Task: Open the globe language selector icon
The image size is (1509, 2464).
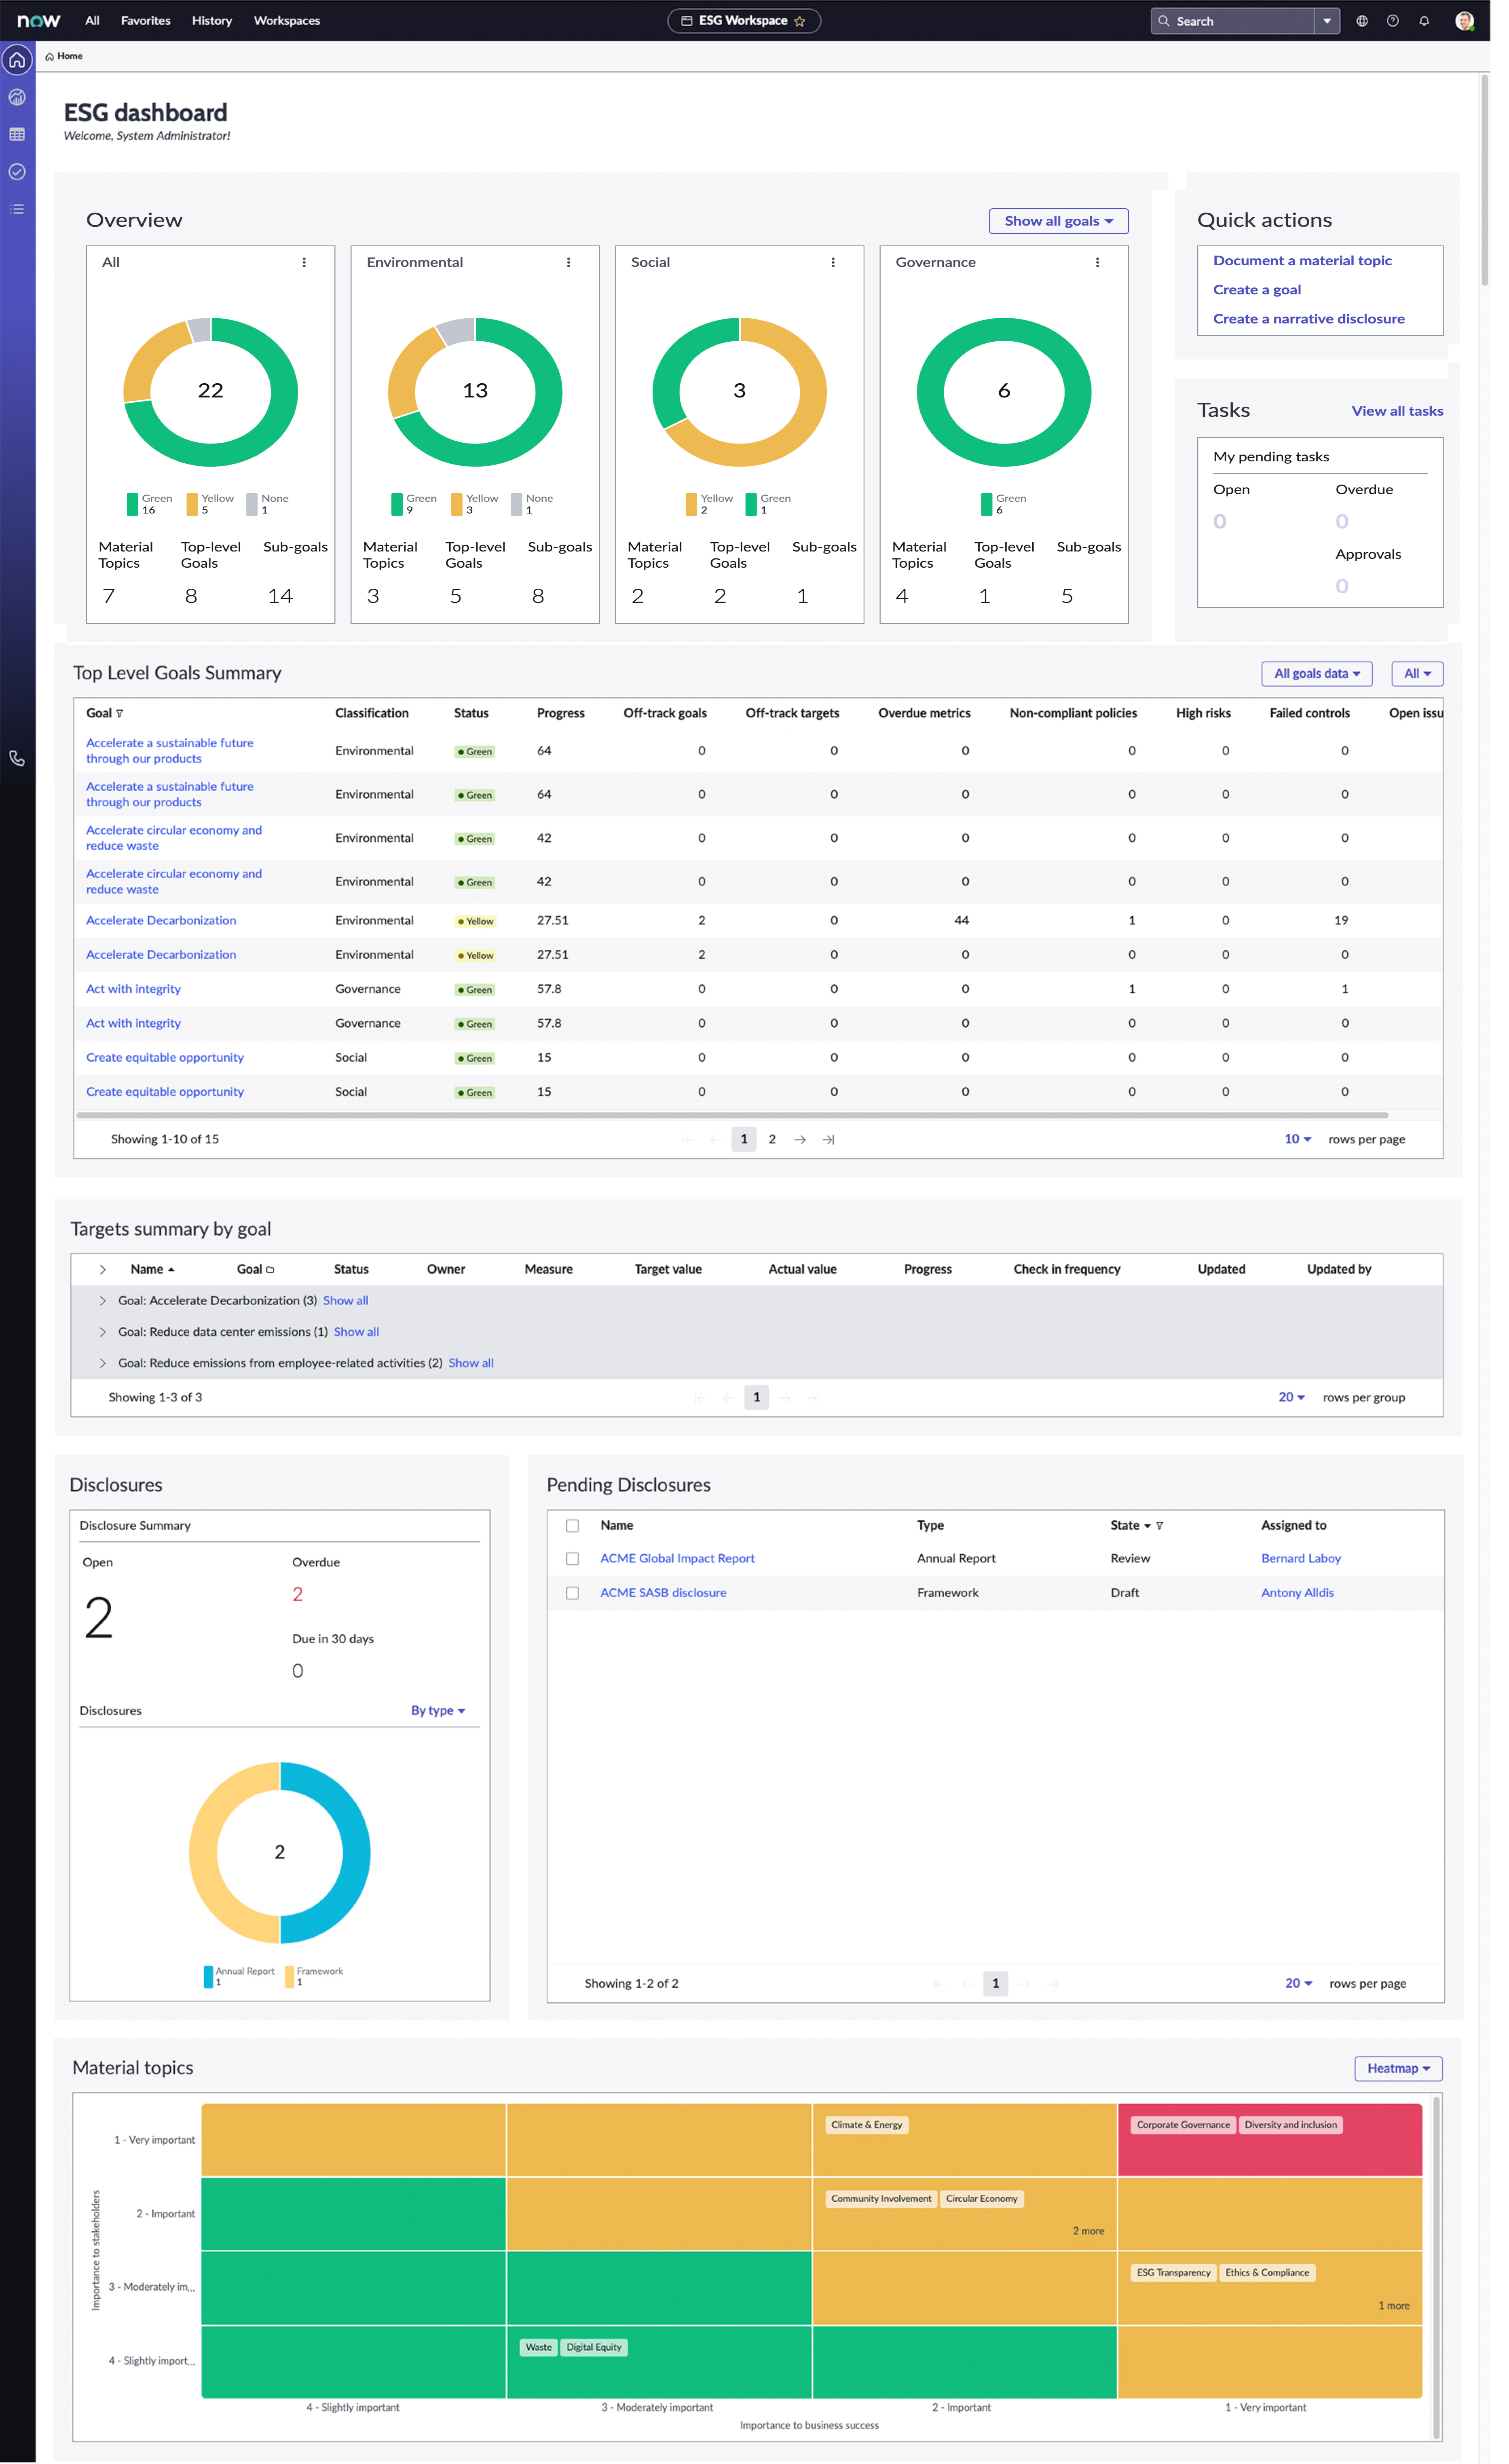Action: (x=1362, y=21)
